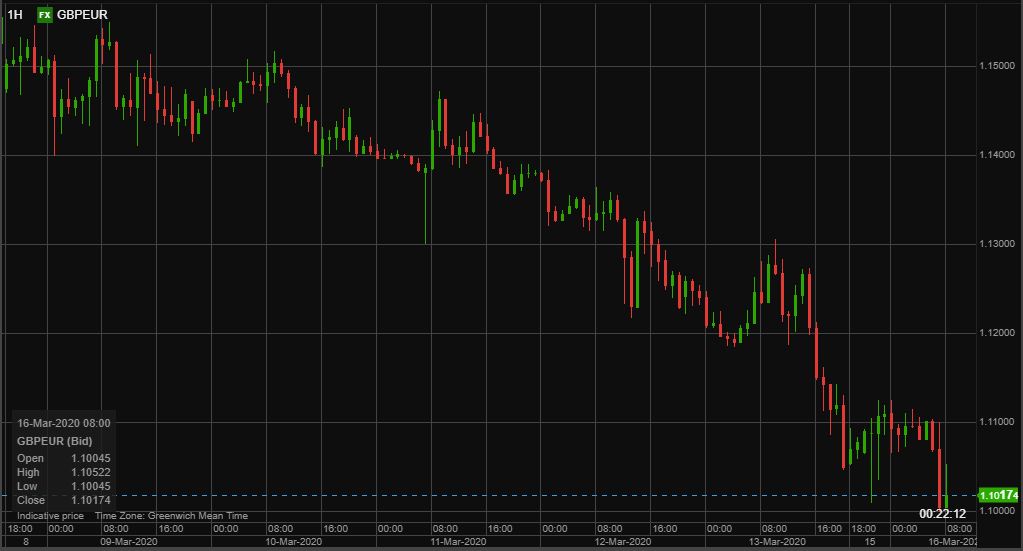The image size is (1023, 551).
Task: Click the 1.11000 price axis label
Action: click(997, 422)
